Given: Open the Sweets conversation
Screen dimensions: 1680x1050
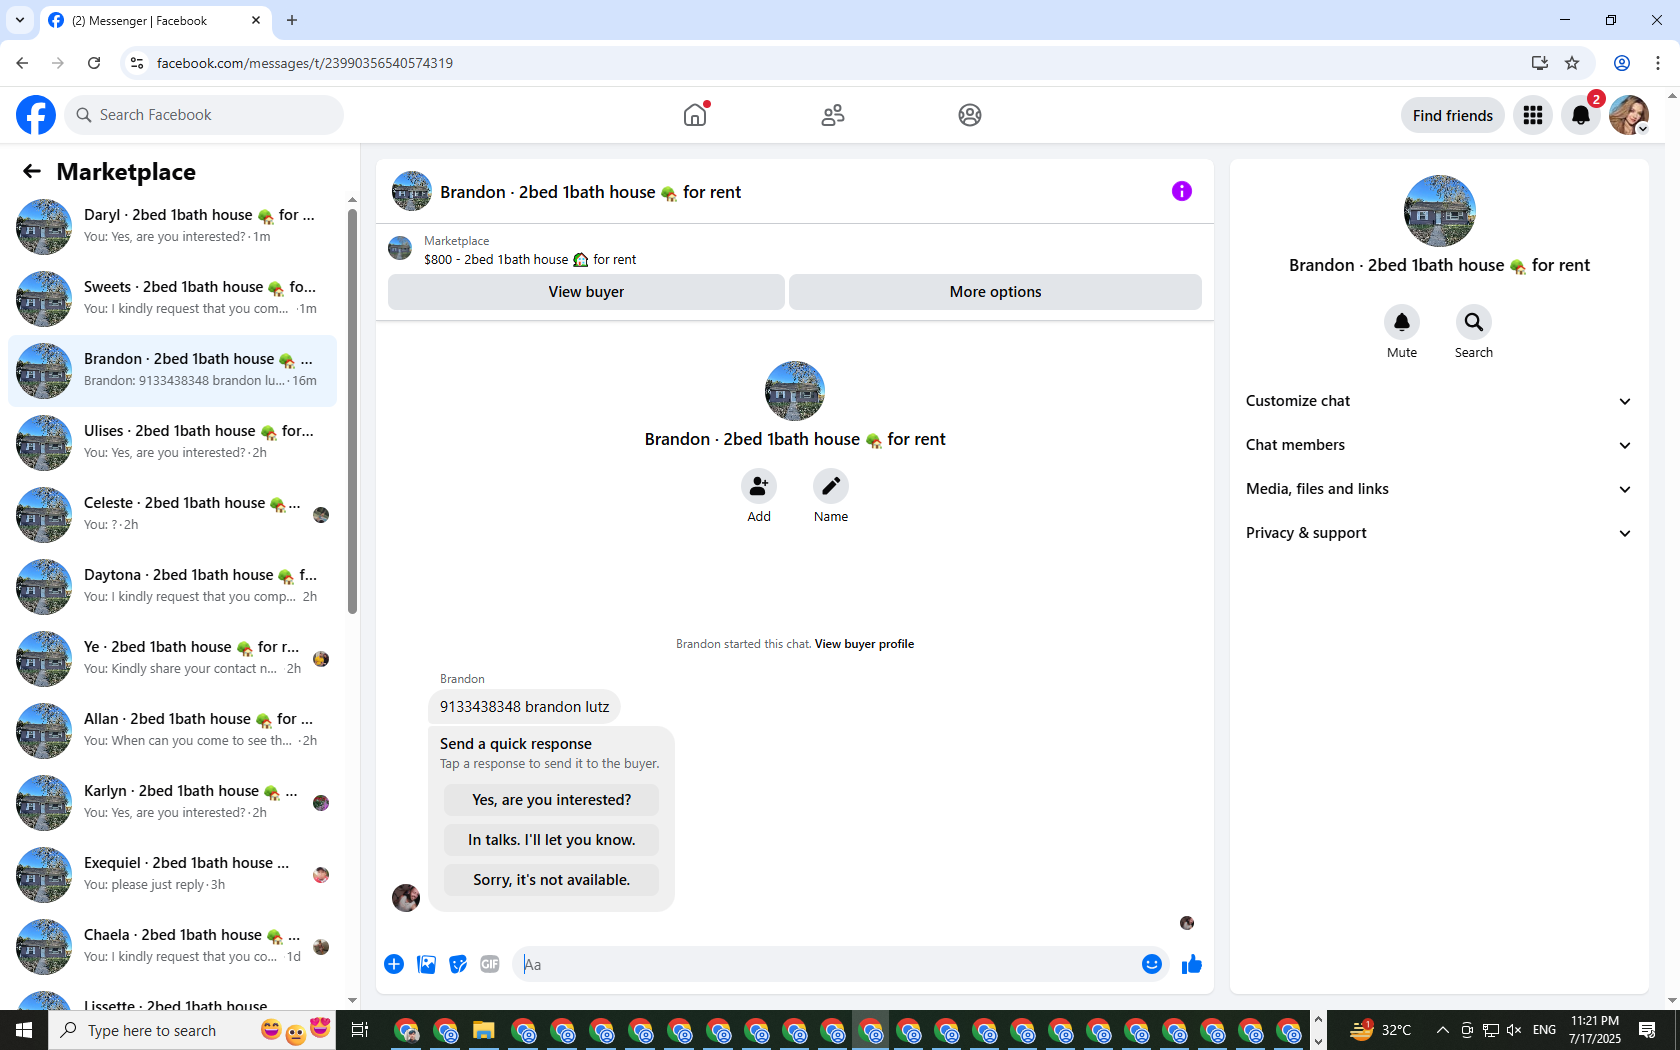Looking at the screenshot, I should pyautogui.click(x=172, y=298).
